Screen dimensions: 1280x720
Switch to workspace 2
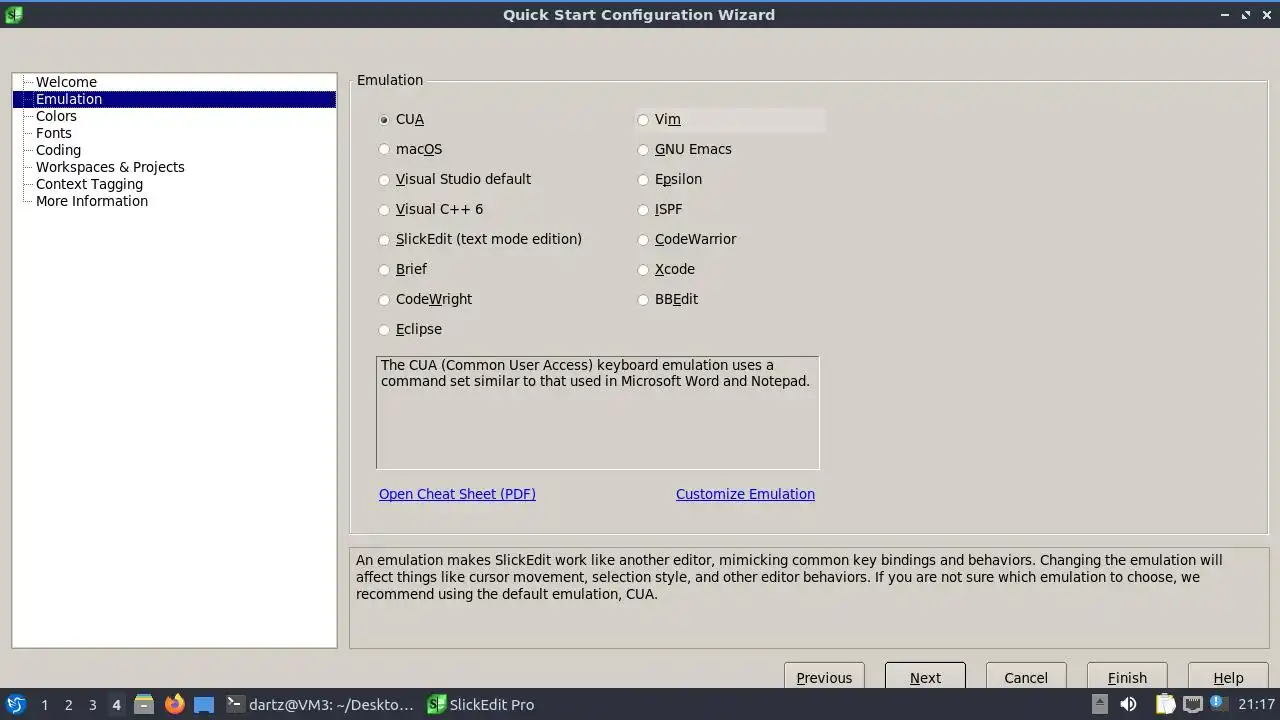(68, 704)
